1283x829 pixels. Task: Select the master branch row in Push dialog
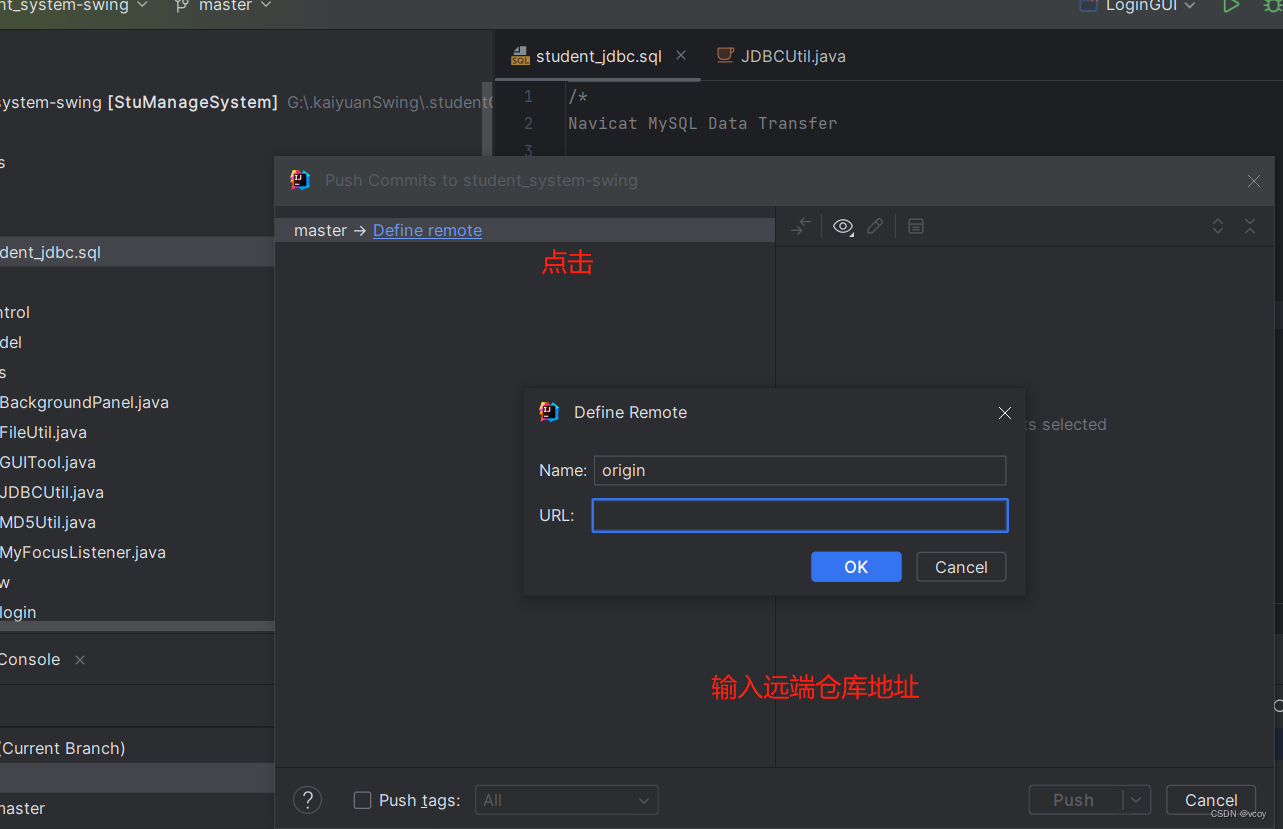click(x=525, y=230)
